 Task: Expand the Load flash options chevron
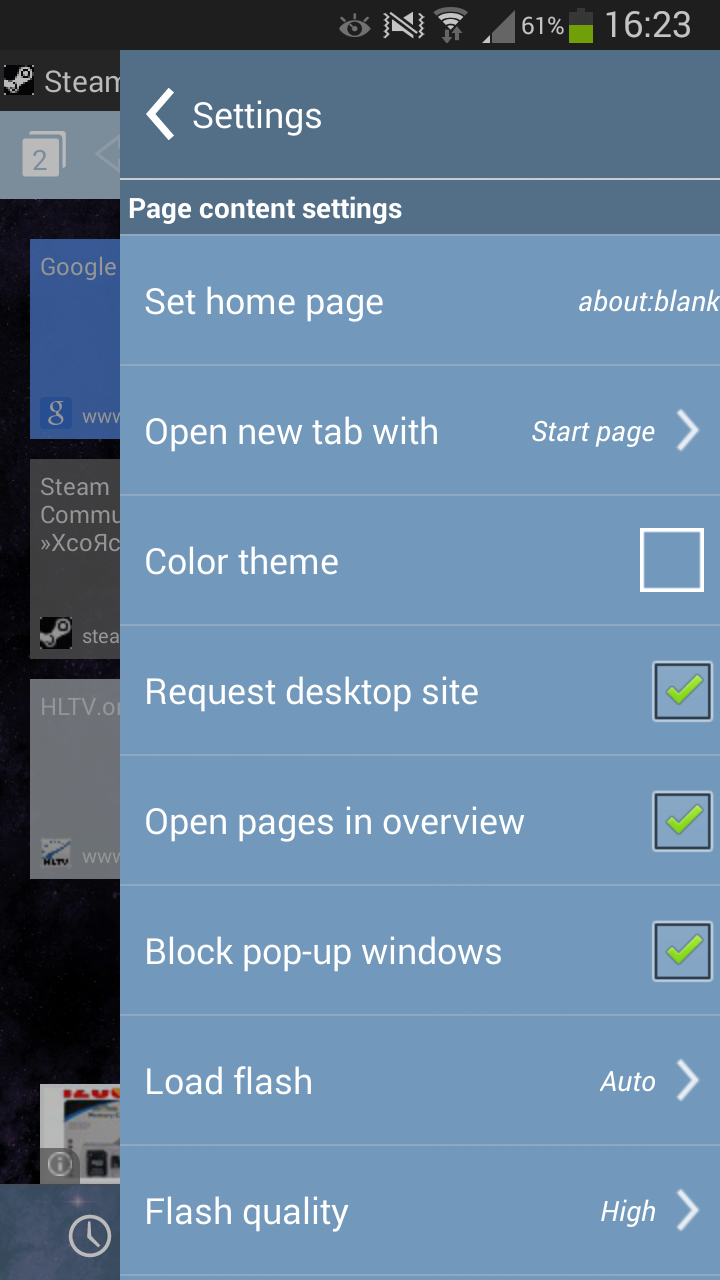[687, 1081]
